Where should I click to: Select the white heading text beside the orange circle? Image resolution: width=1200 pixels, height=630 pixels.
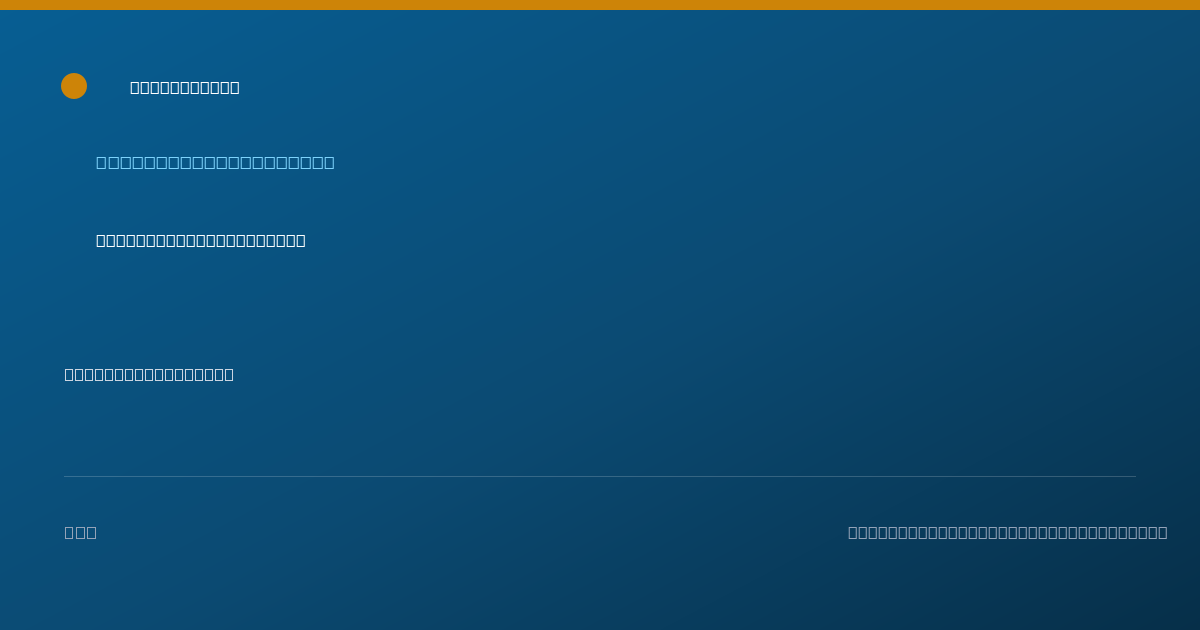[185, 87]
